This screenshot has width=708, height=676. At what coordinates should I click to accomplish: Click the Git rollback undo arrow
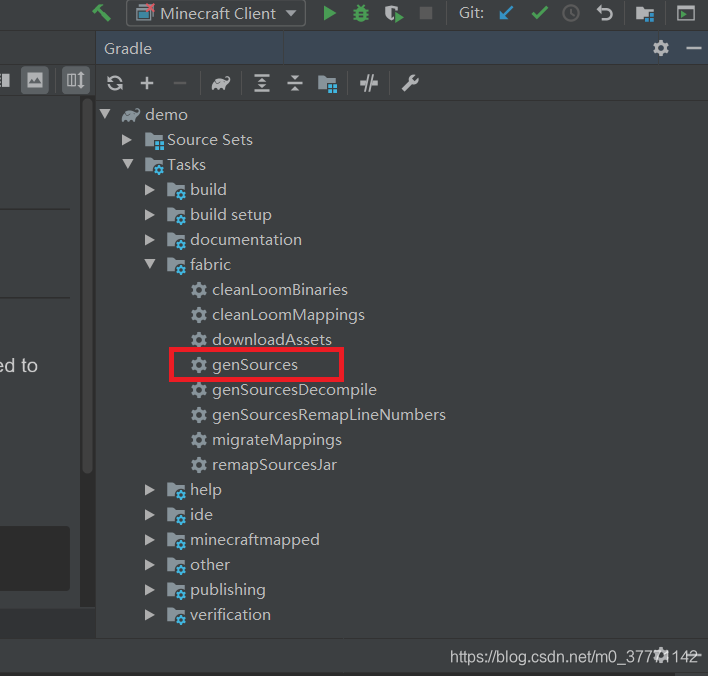605,13
